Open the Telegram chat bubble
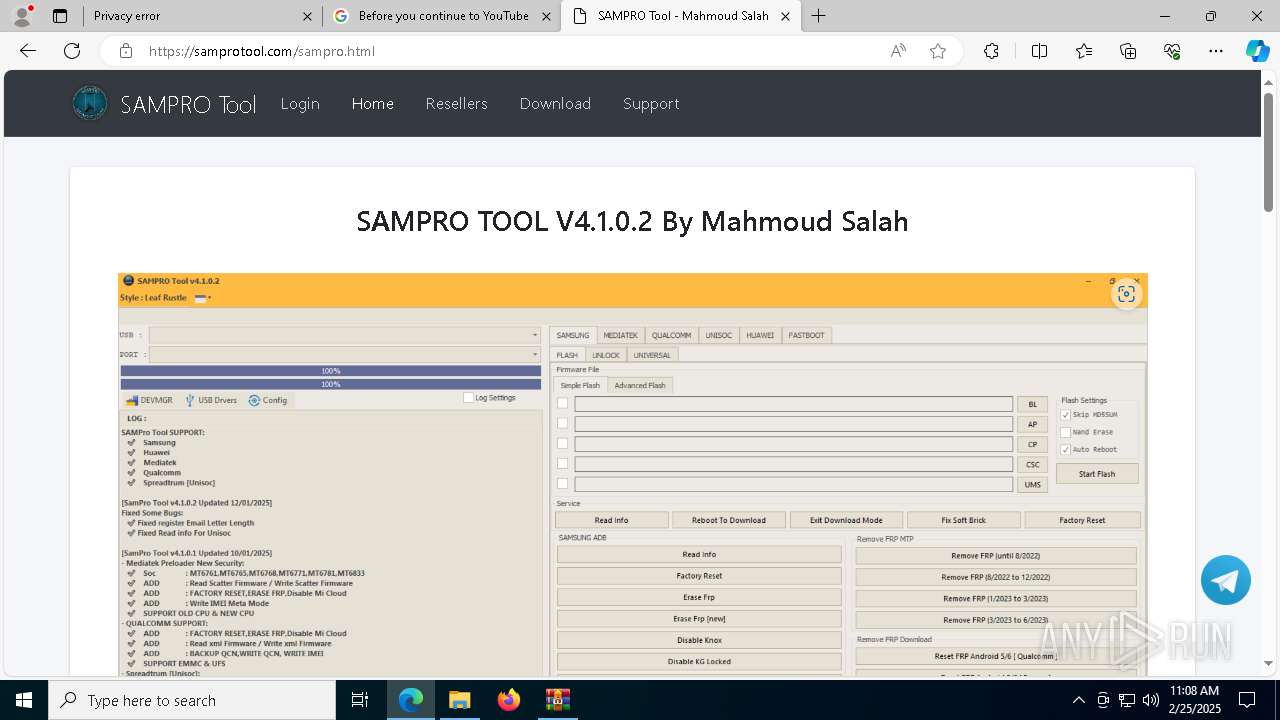 1226,580
